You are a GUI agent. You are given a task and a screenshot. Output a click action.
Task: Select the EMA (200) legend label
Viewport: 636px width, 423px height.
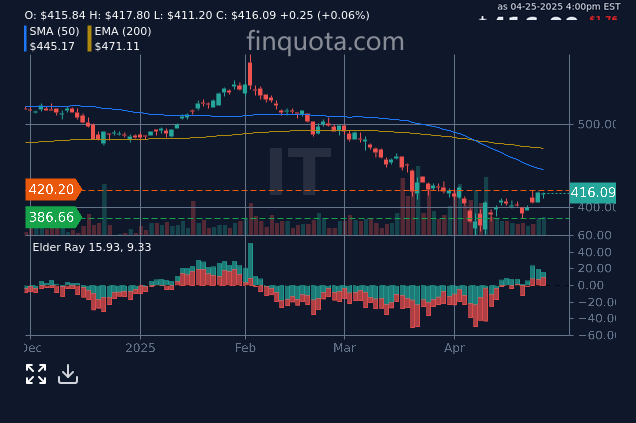123,31
